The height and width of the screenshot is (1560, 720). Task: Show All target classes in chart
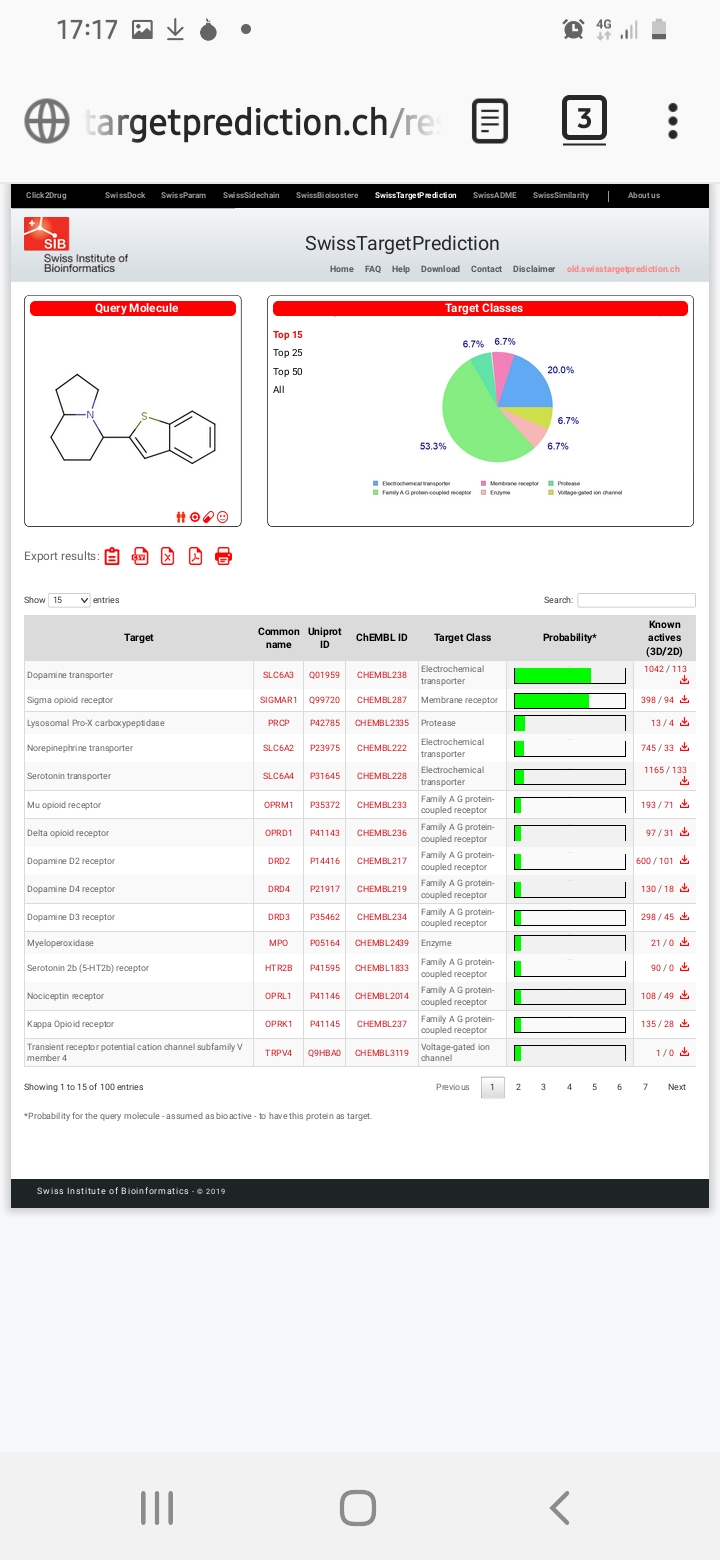tap(279, 390)
